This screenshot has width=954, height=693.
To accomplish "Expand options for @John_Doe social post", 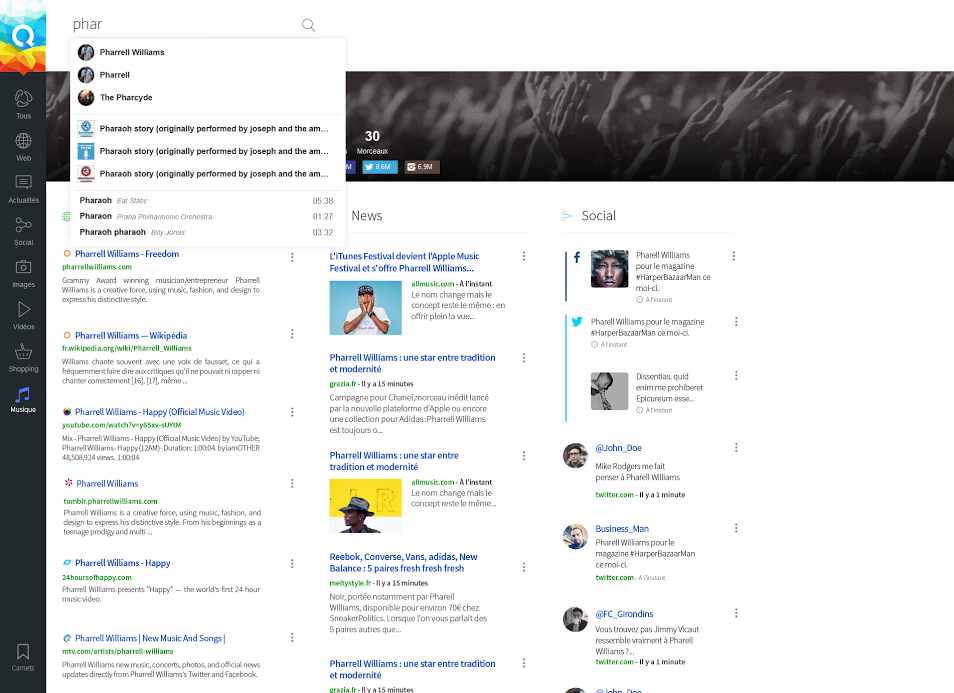I will pyautogui.click(x=736, y=448).
